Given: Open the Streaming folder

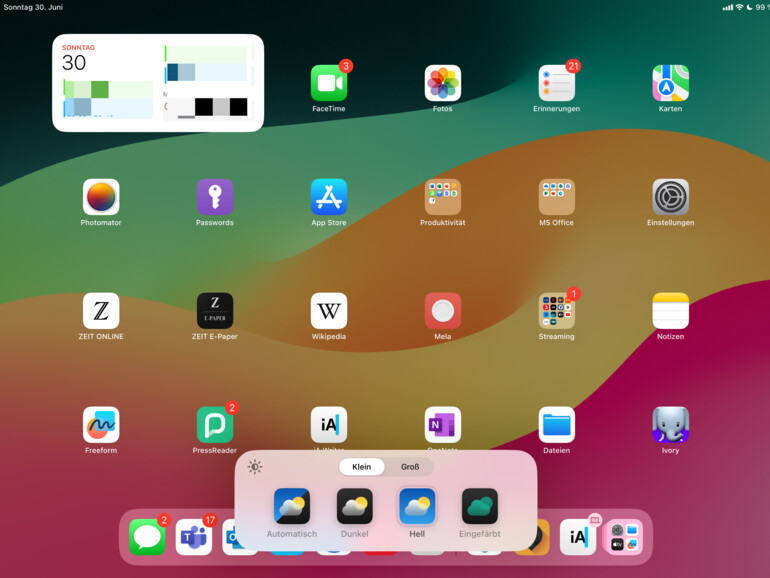Looking at the screenshot, I should 556,311.
